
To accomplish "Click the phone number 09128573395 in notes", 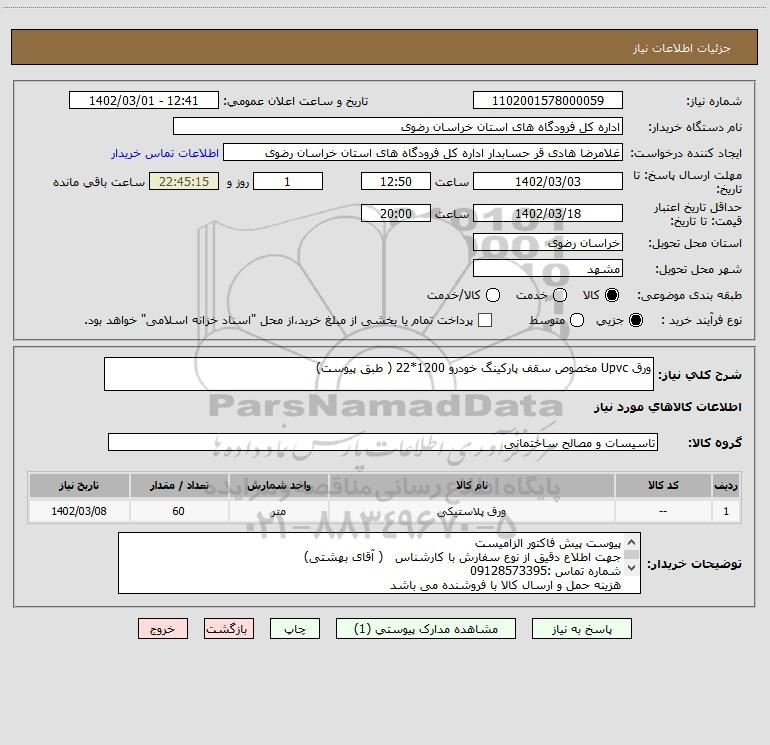I will [509, 571].
